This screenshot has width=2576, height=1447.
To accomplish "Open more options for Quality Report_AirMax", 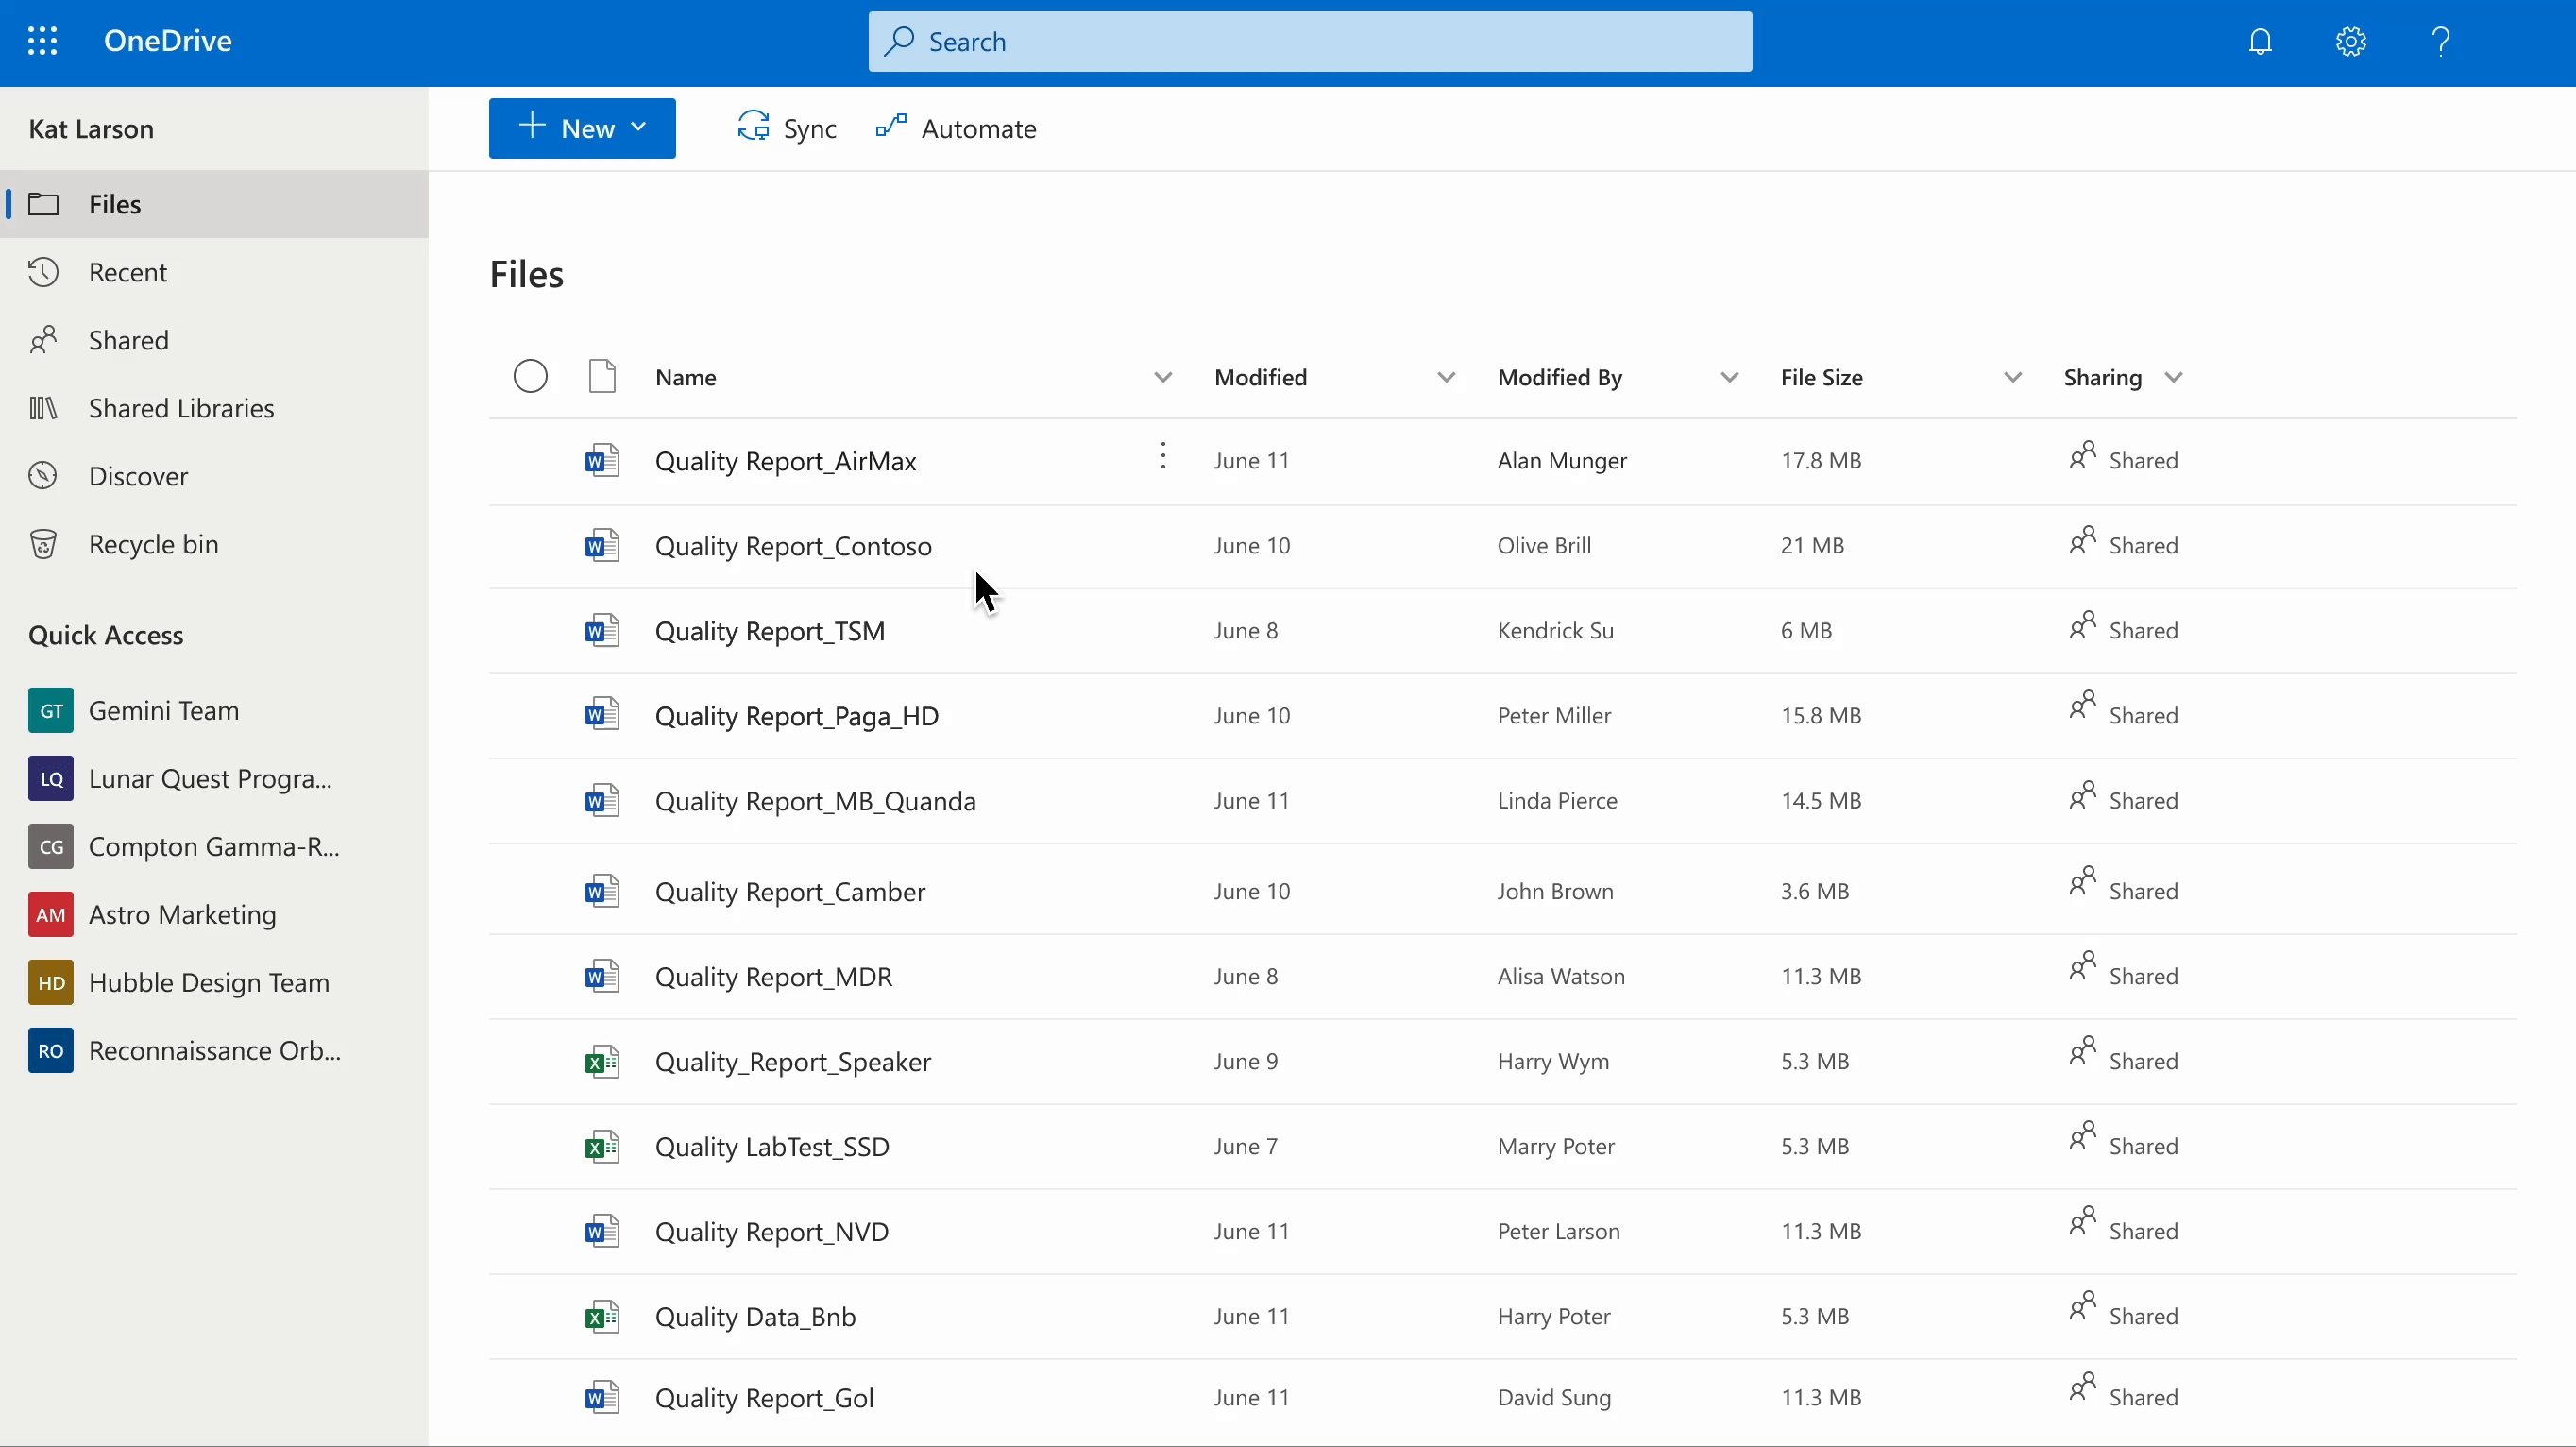I will 1162,456.
